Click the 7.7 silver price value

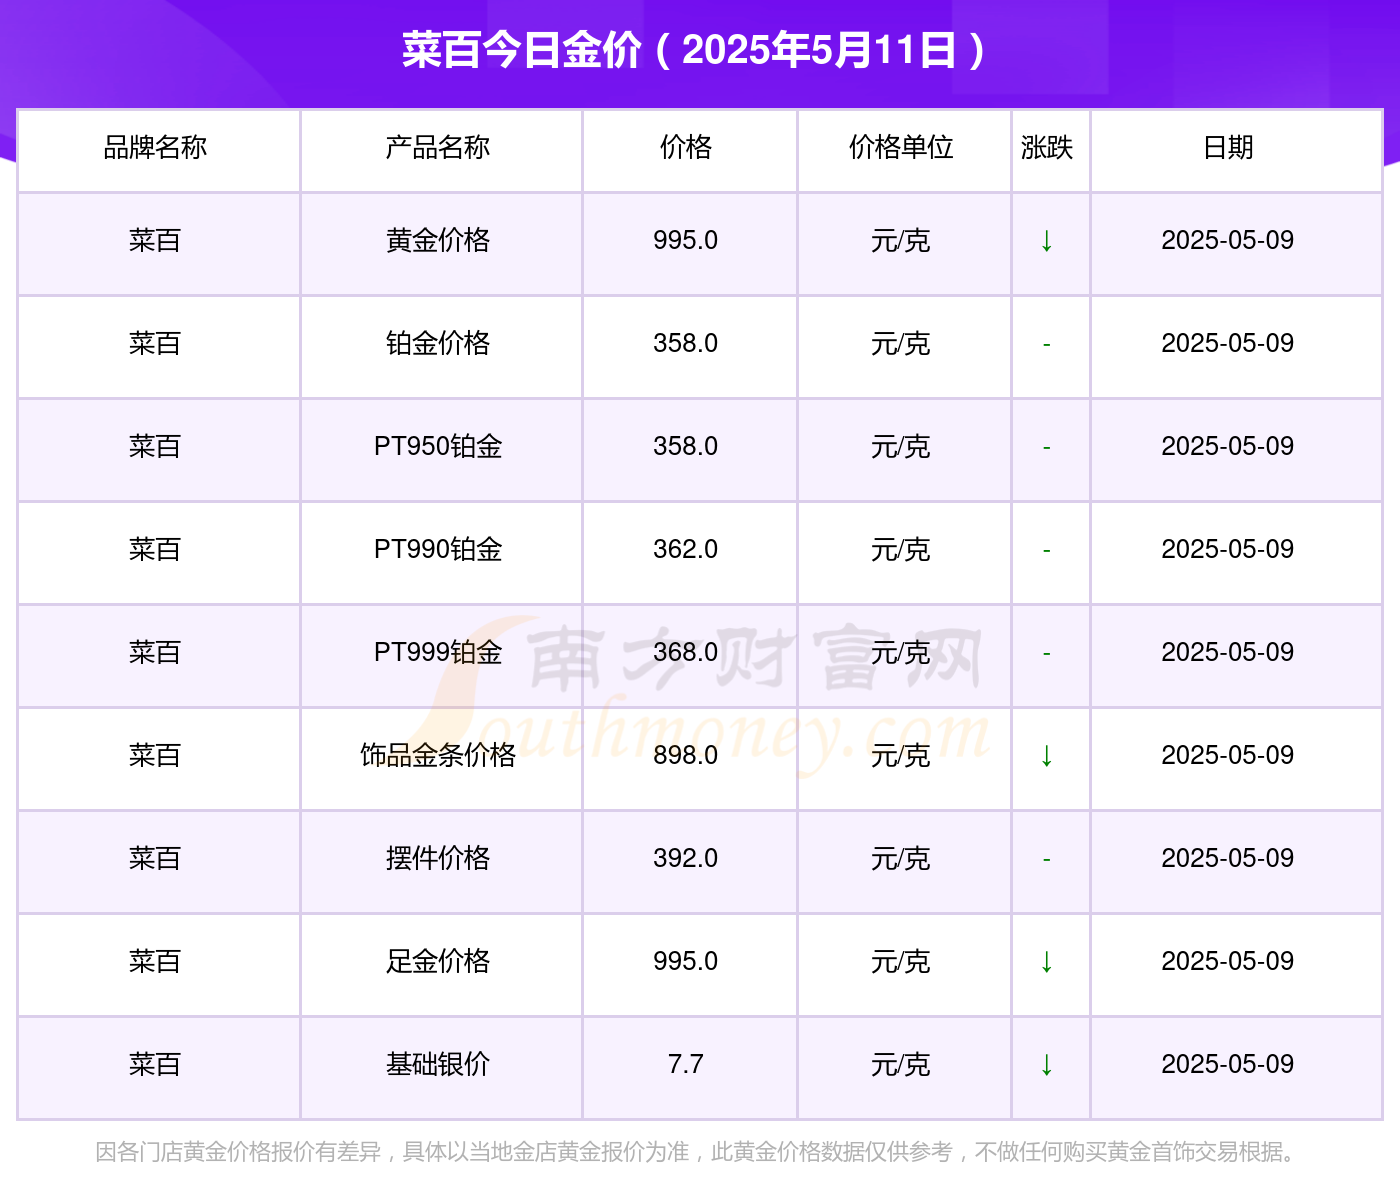pyautogui.click(x=686, y=1065)
